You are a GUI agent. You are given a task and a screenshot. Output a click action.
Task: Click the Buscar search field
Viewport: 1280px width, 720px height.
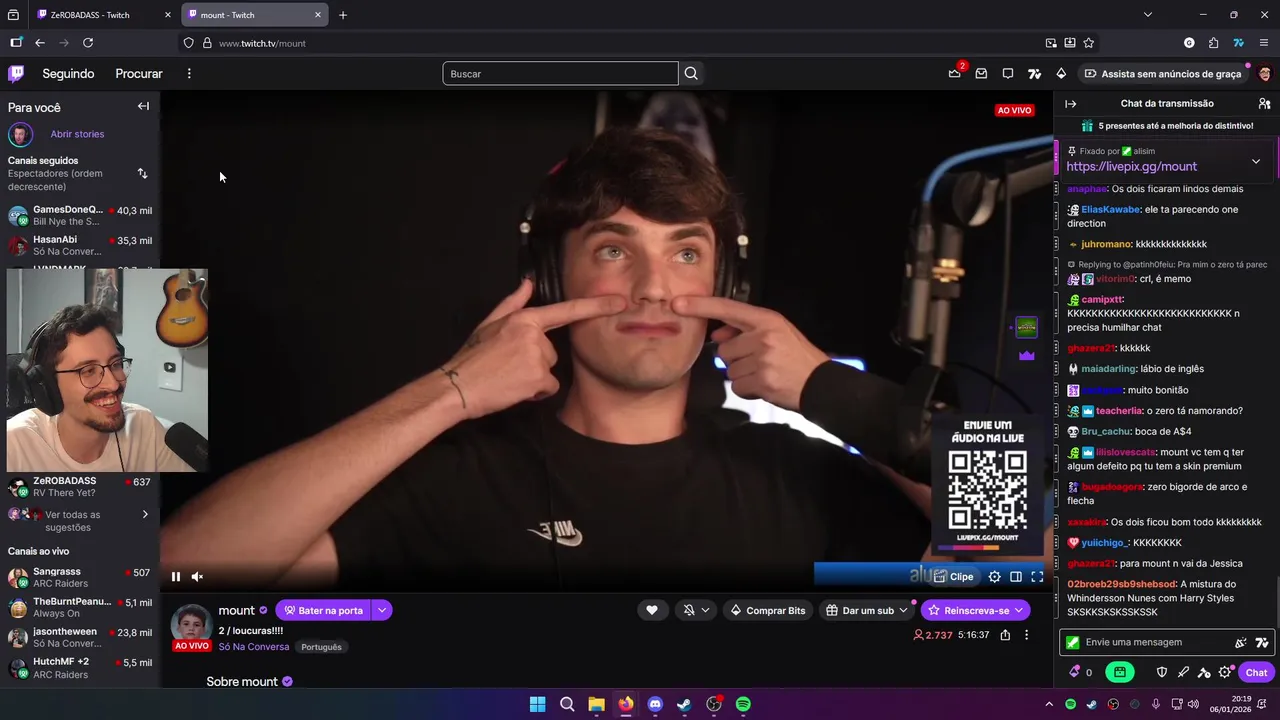coord(560,73)
